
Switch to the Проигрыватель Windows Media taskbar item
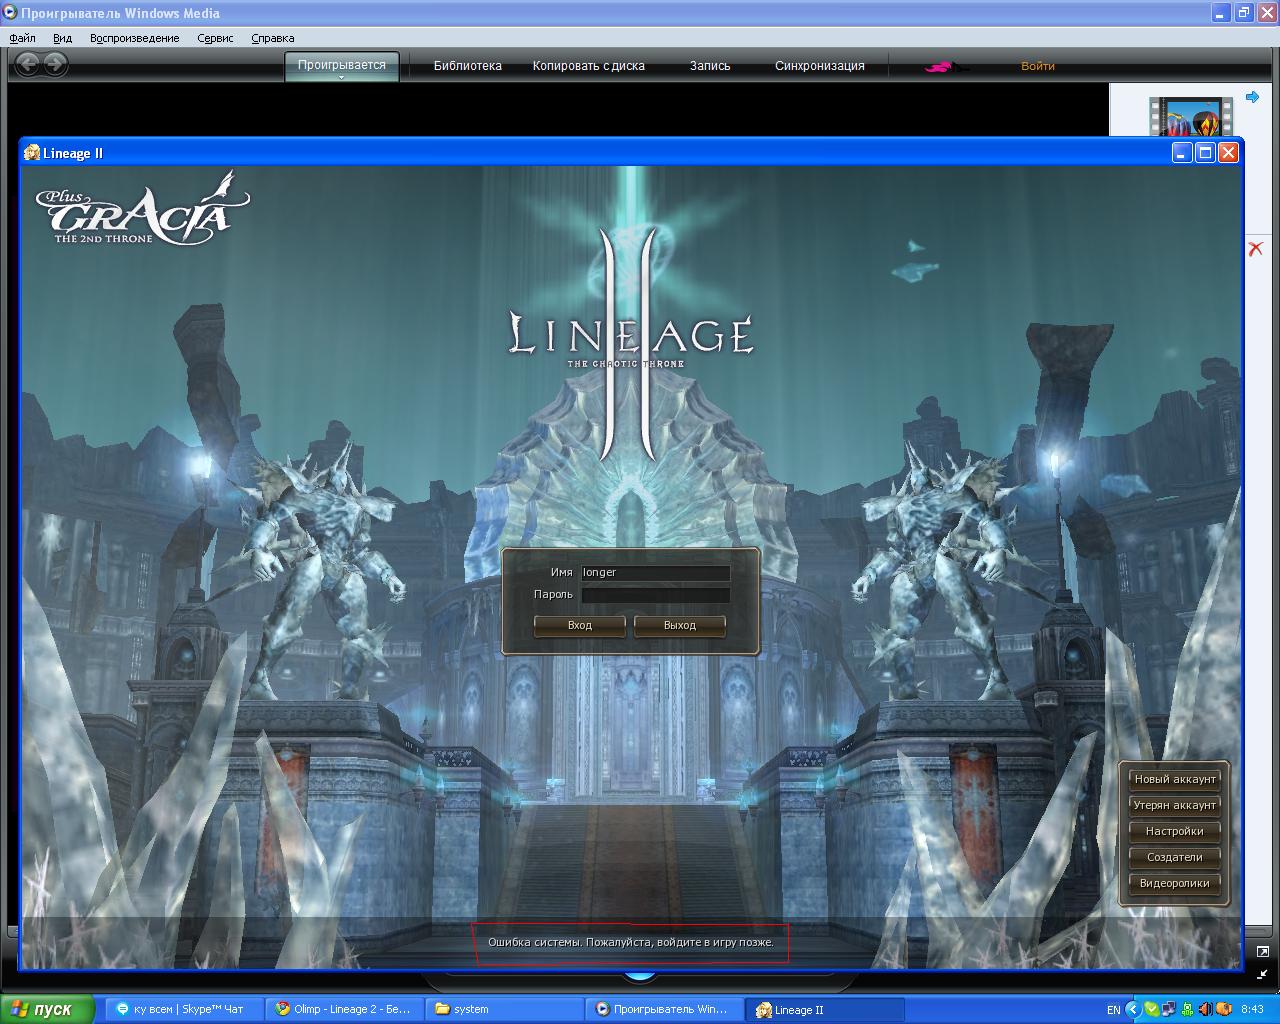coord(663,1009)
